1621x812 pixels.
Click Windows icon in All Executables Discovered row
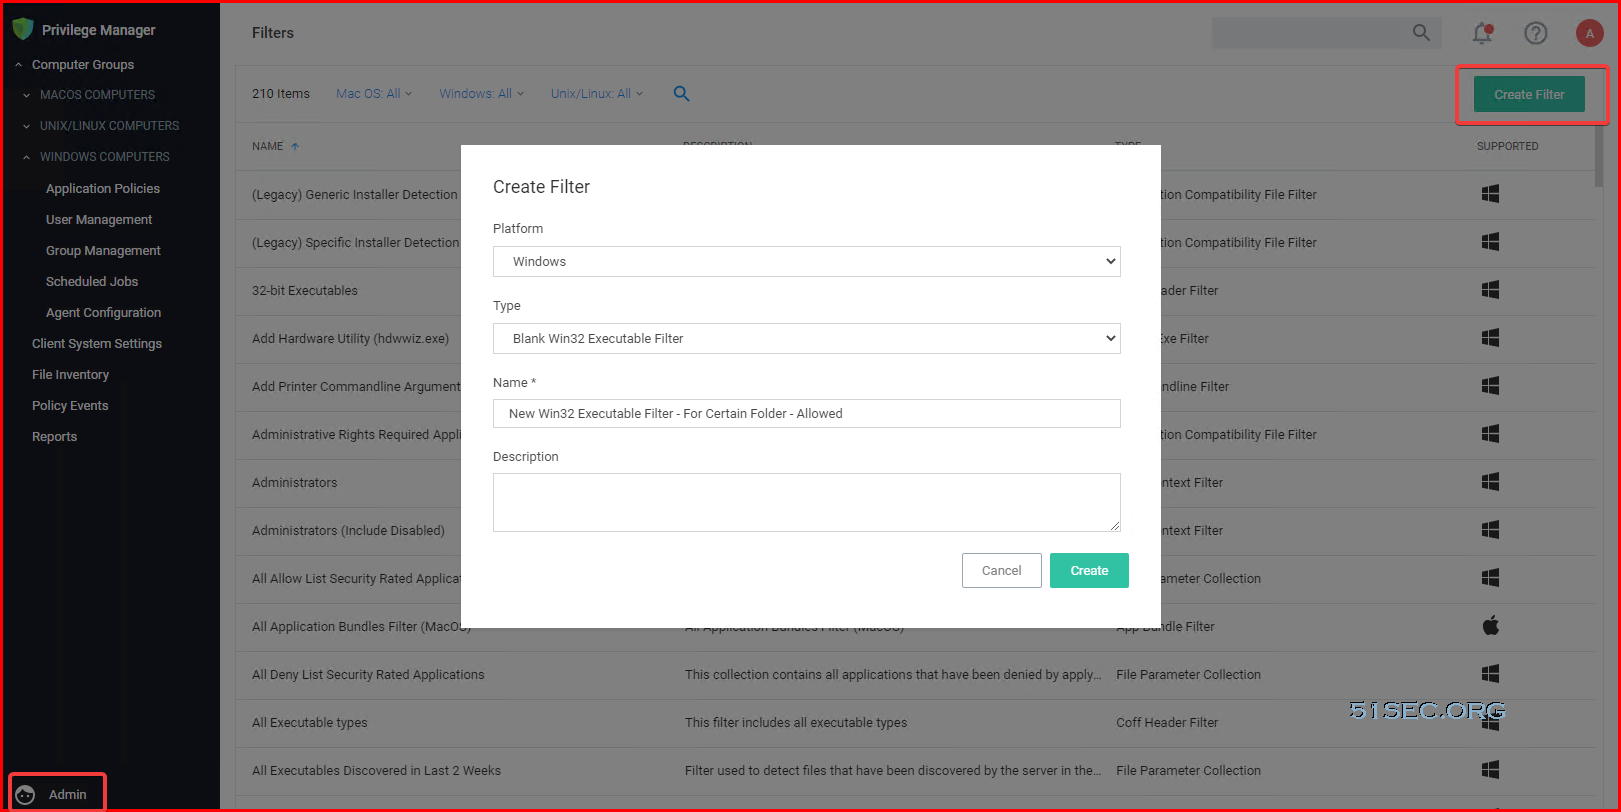[x=1490, y=770]
